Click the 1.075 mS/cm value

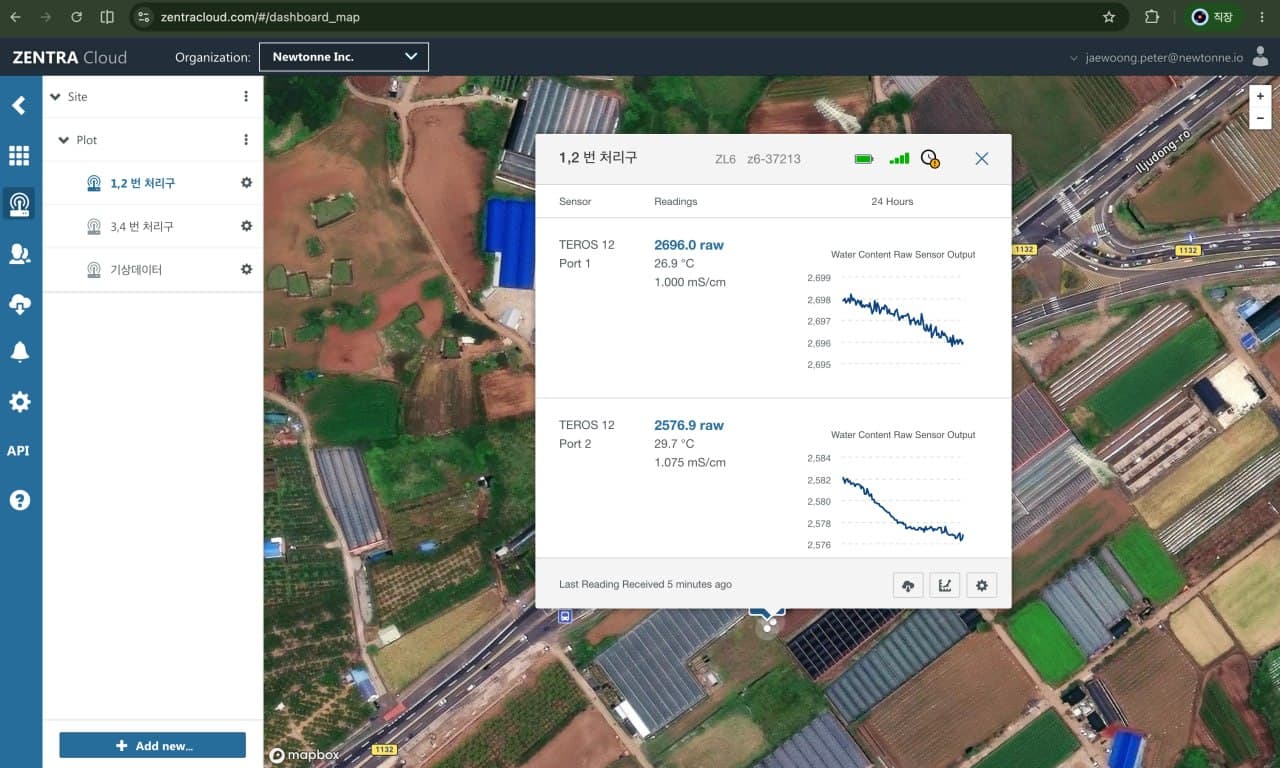(x=690, y=463)
